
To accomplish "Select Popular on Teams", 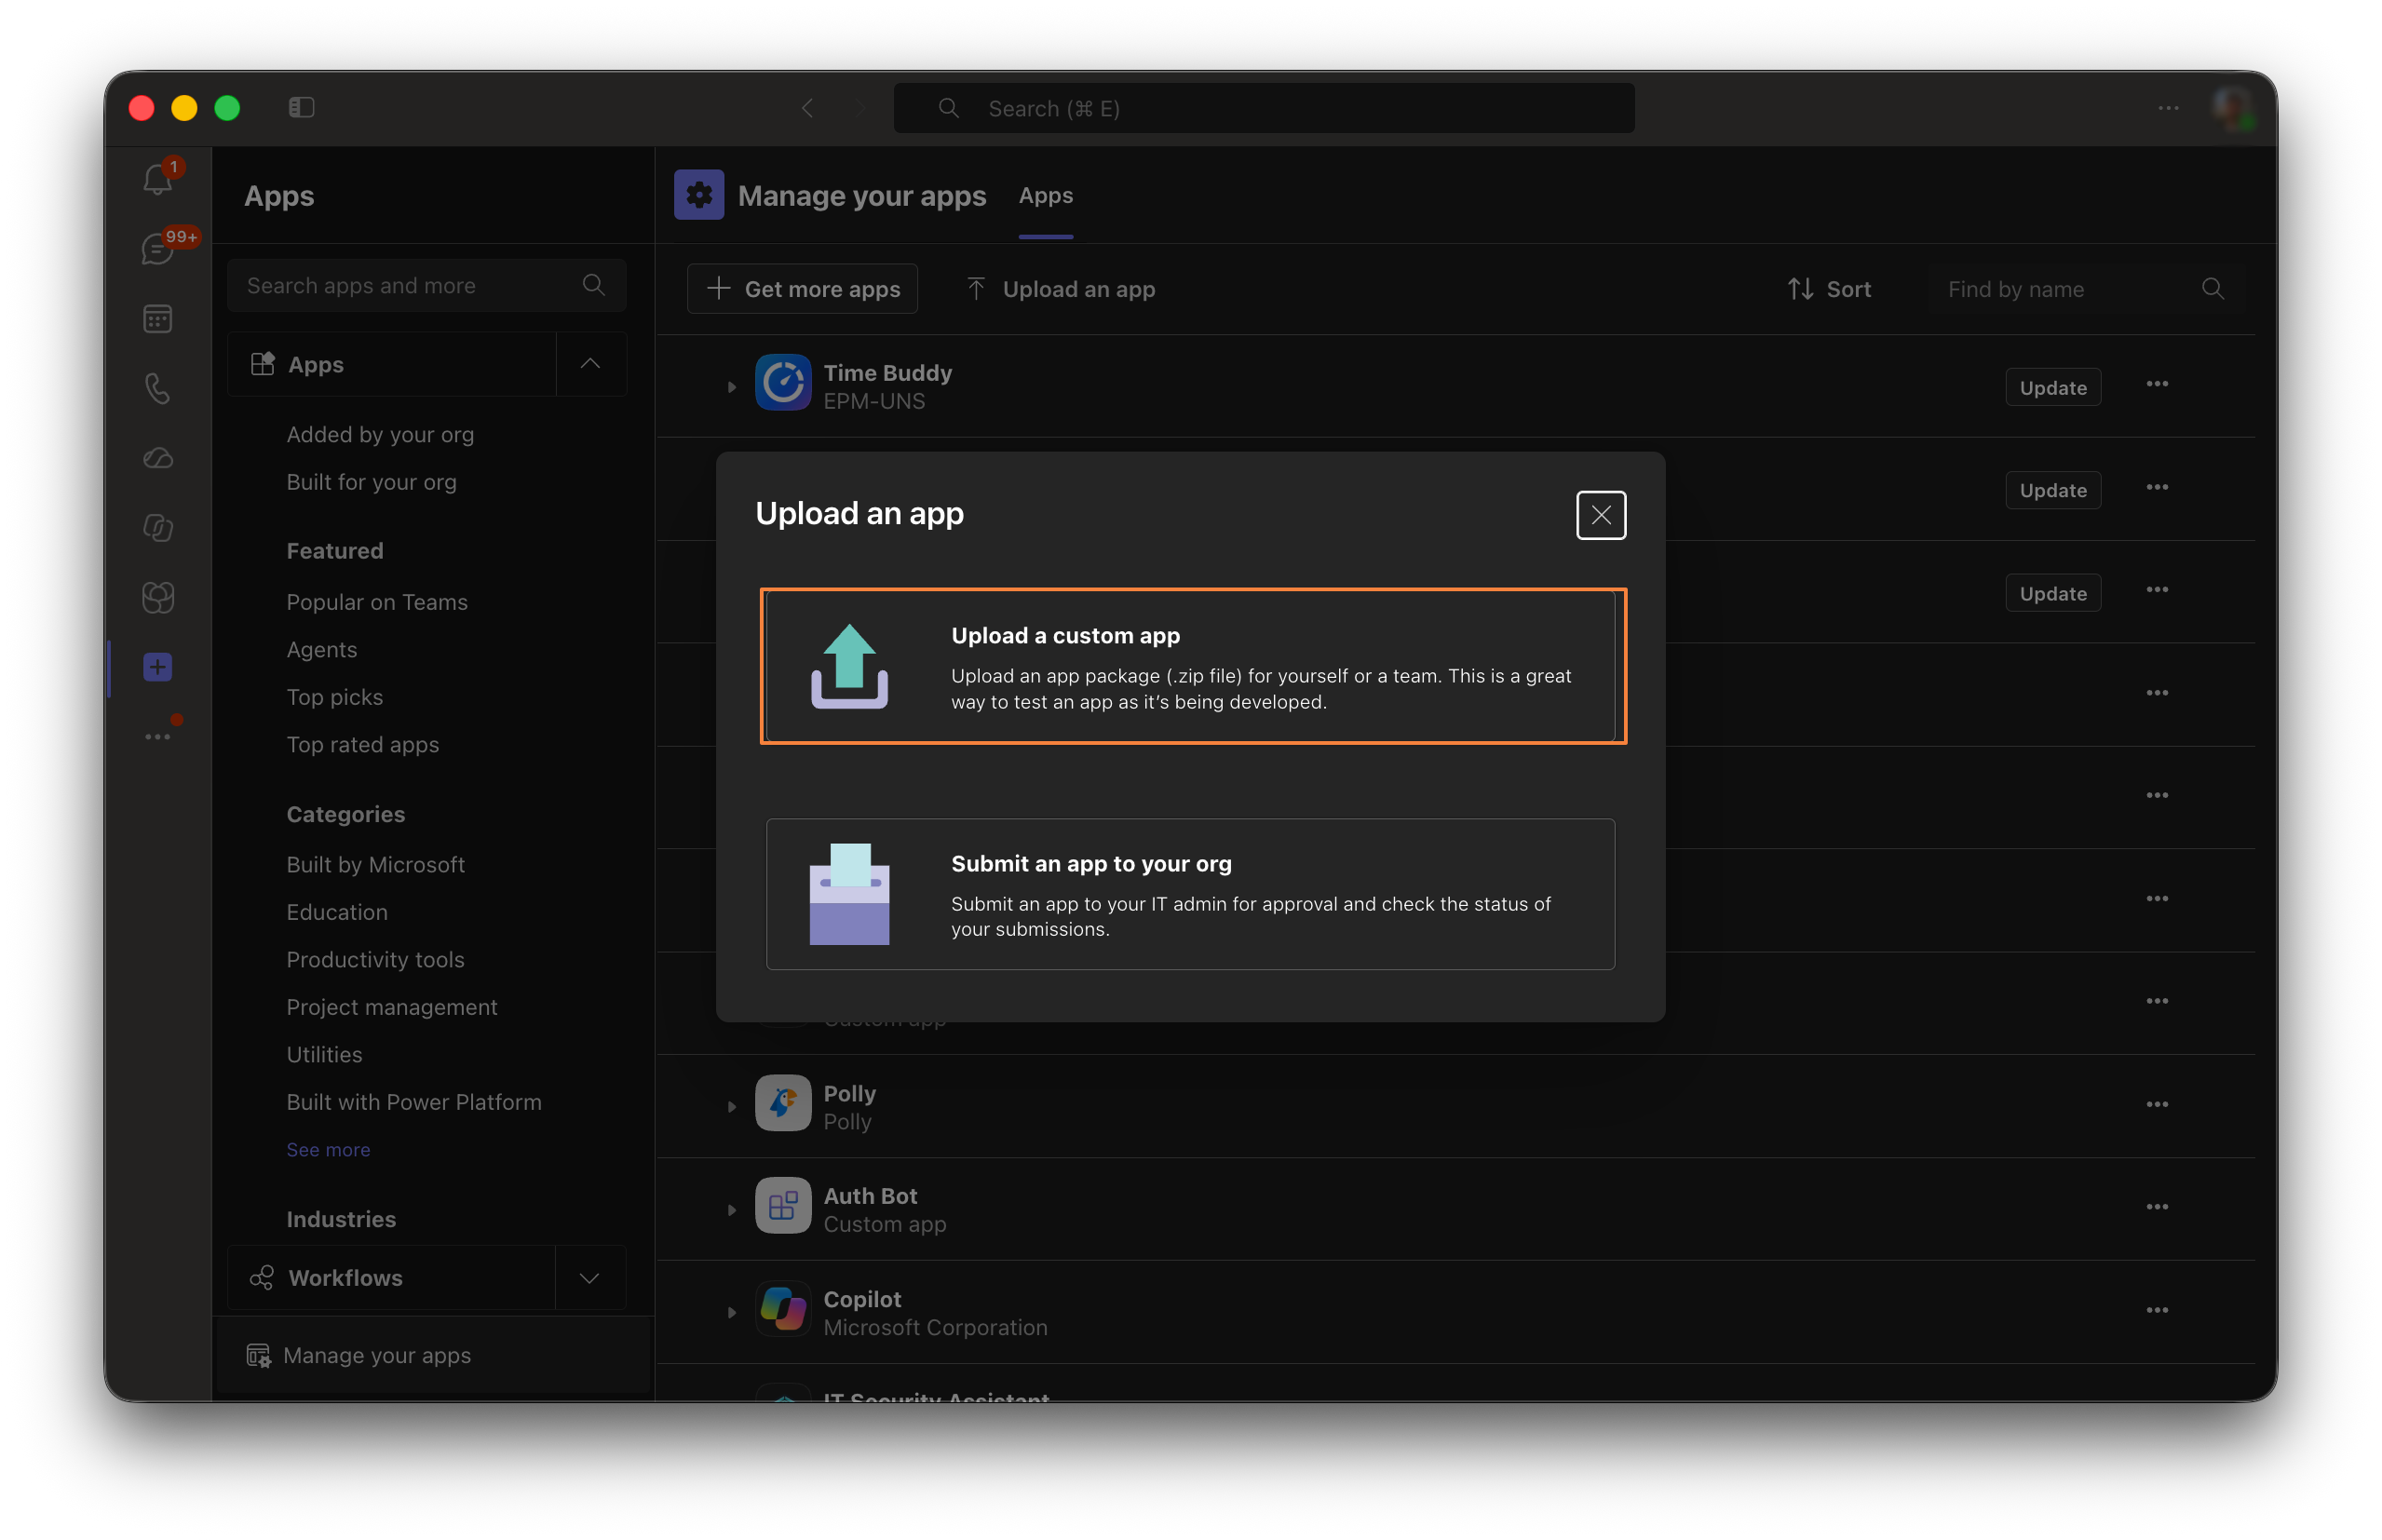I will tap(377, 602).
